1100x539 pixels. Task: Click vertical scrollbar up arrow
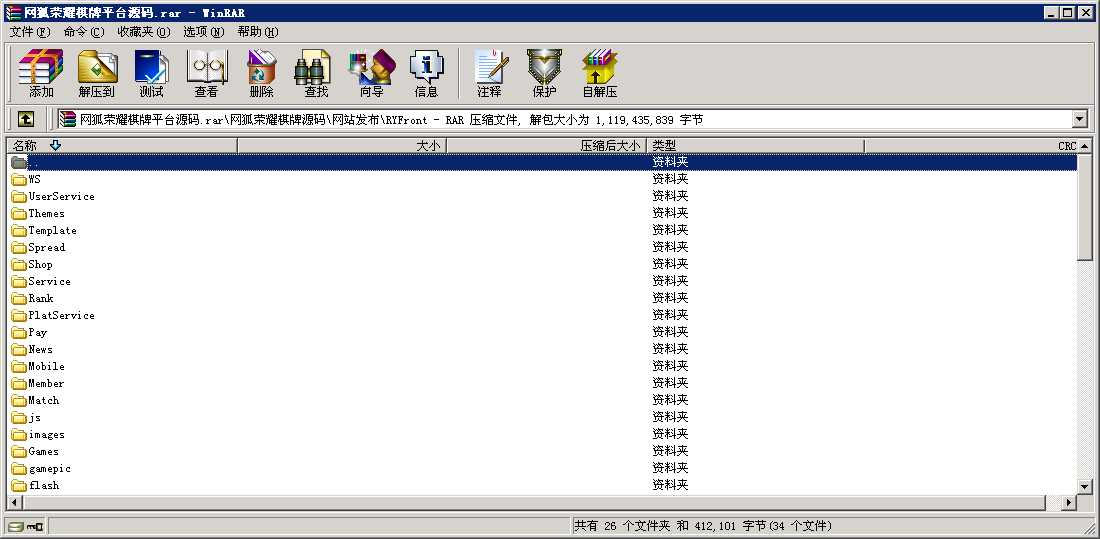1085,146
